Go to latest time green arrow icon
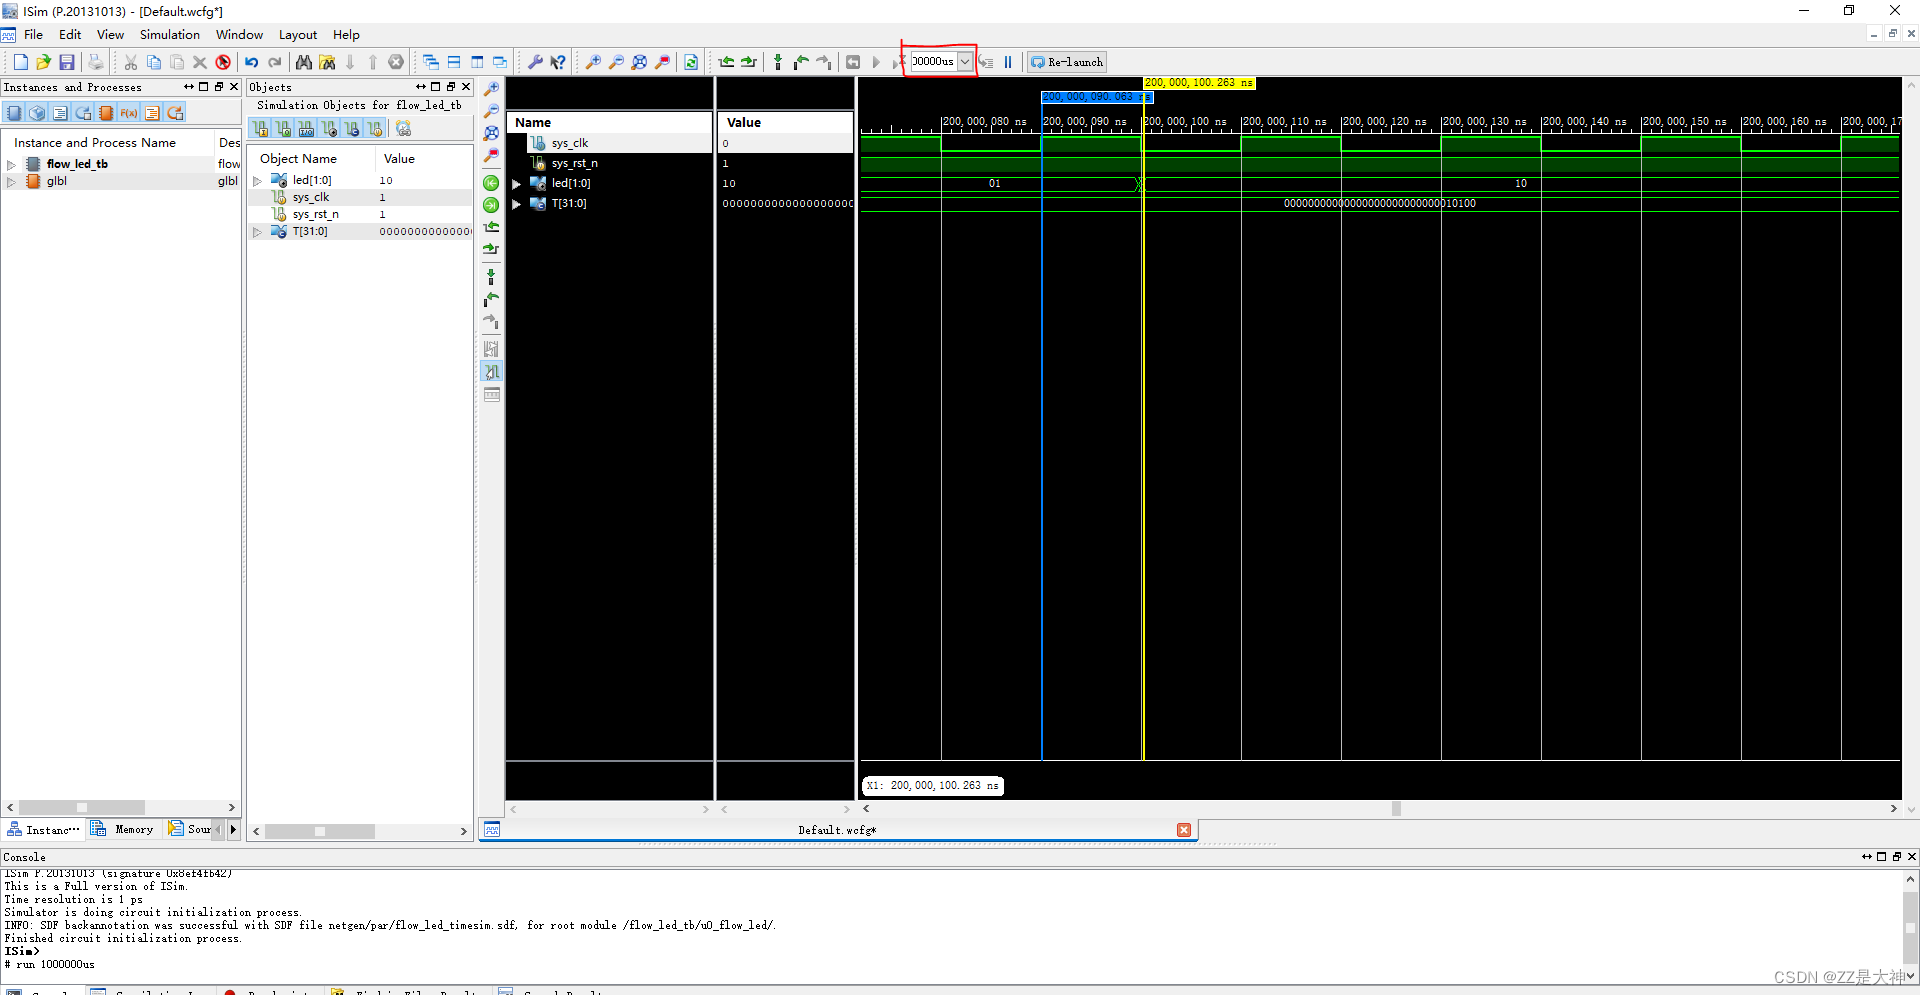Screen dimensions: 1920x995 [x=491, y=205]
